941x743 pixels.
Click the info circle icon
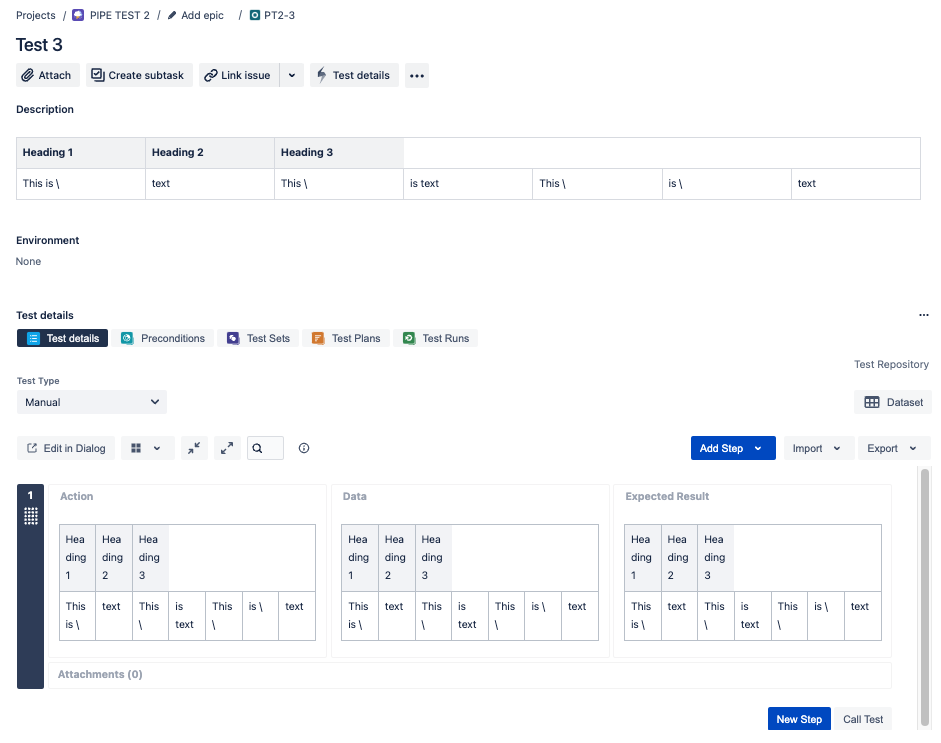pos(304,448)
